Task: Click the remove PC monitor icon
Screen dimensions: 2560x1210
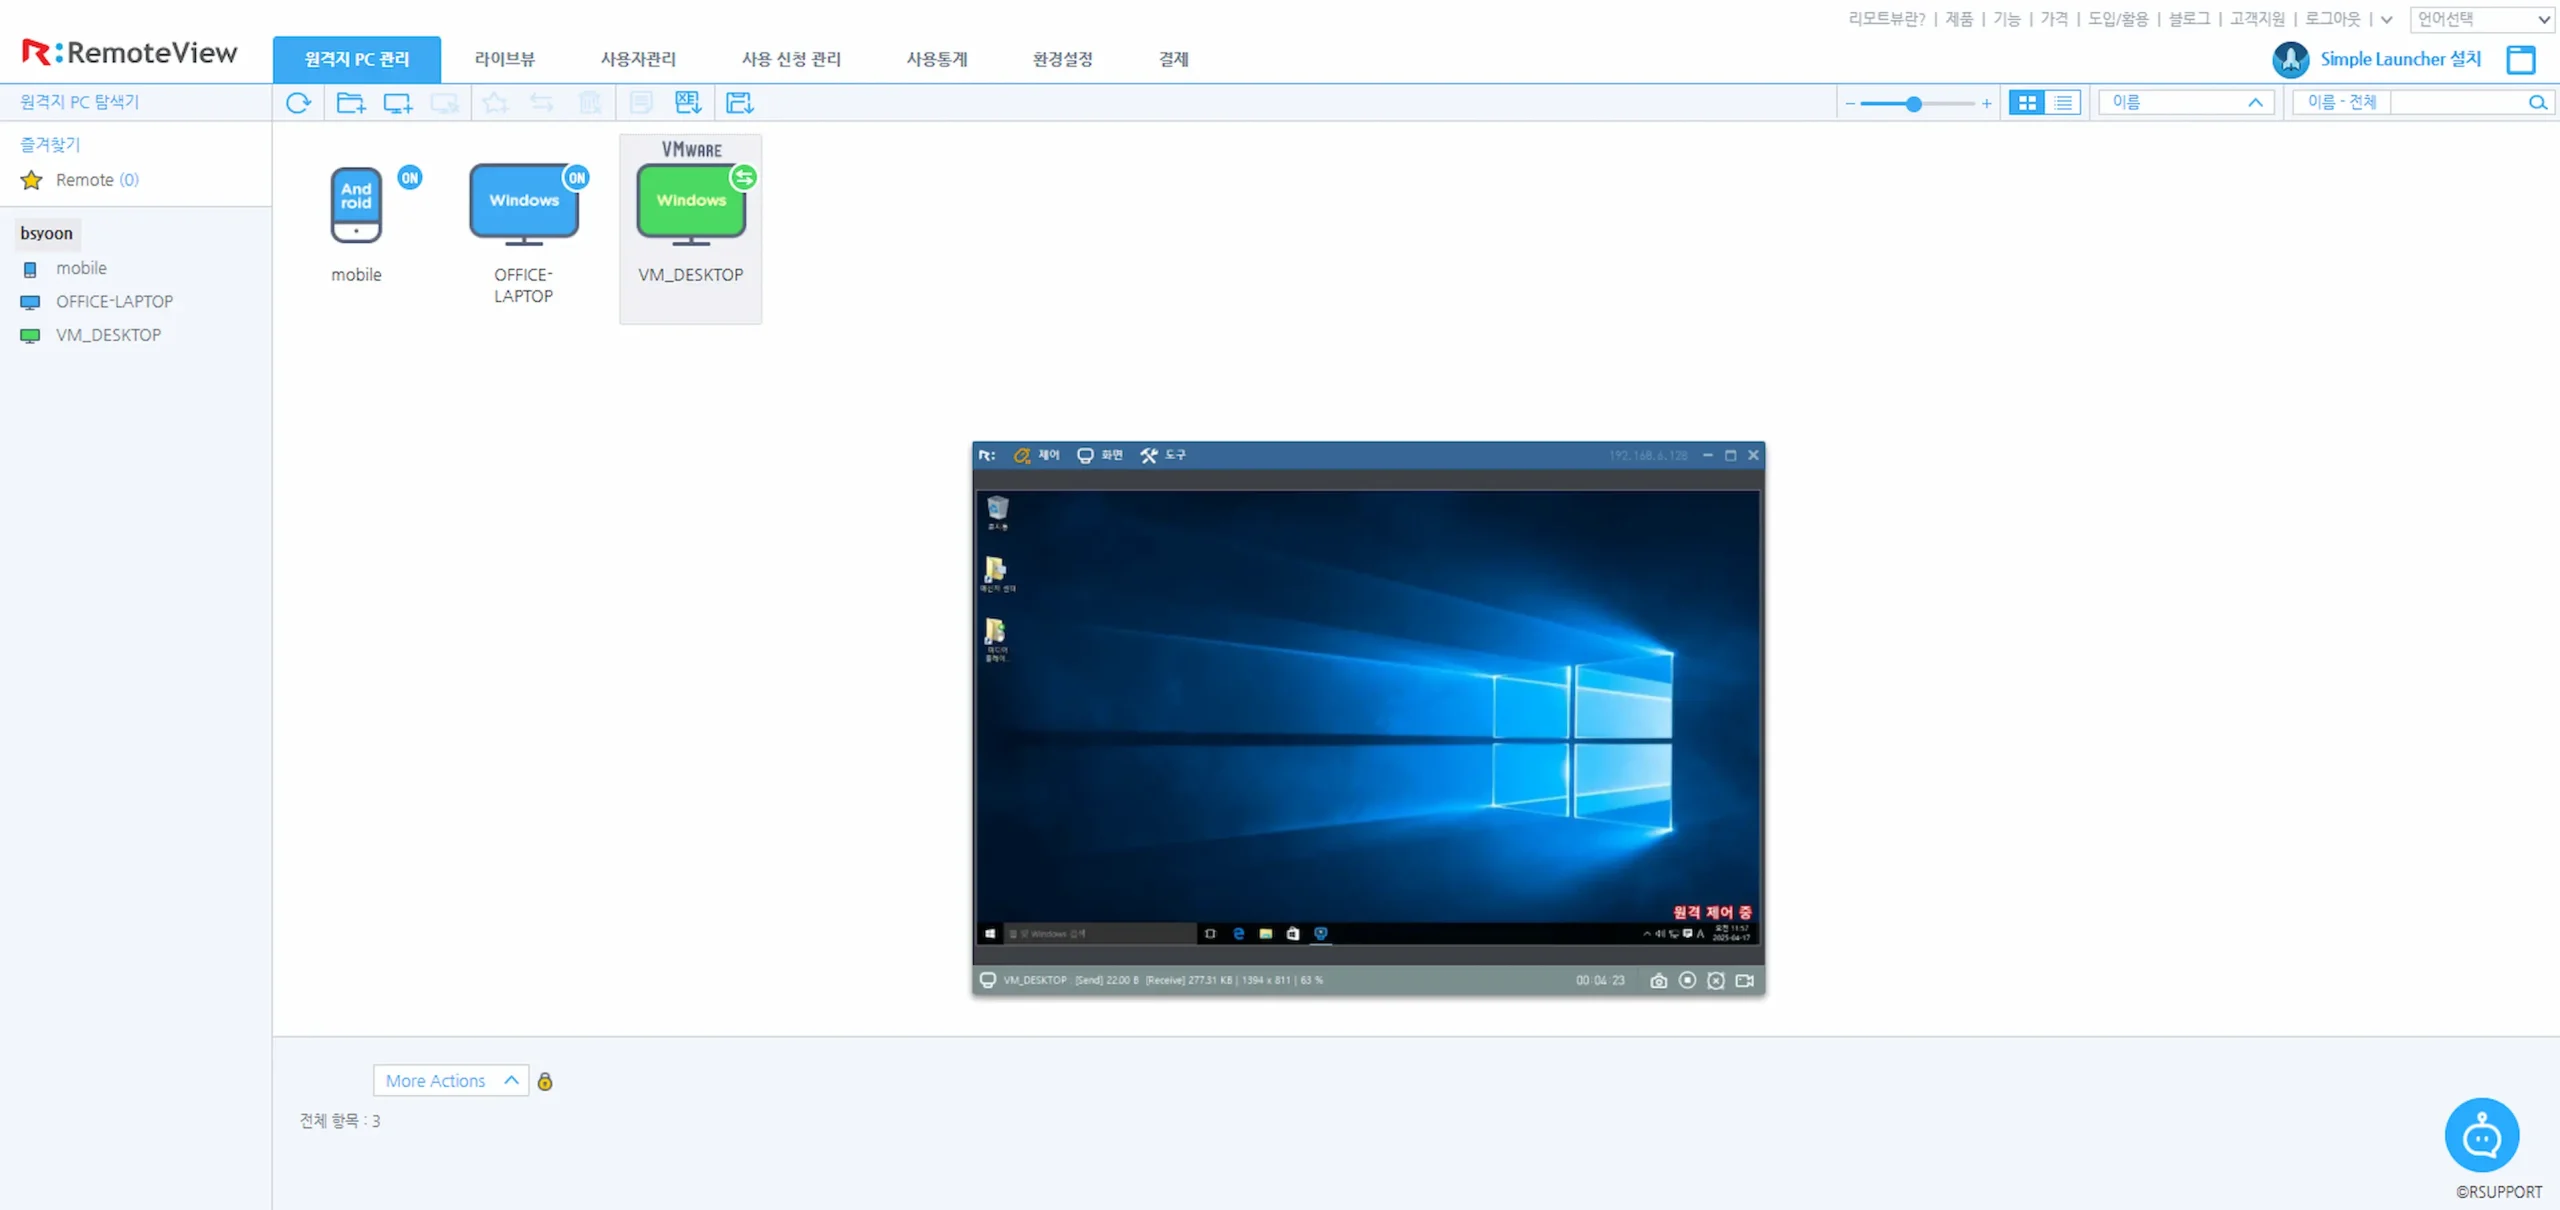Action: 445,102
